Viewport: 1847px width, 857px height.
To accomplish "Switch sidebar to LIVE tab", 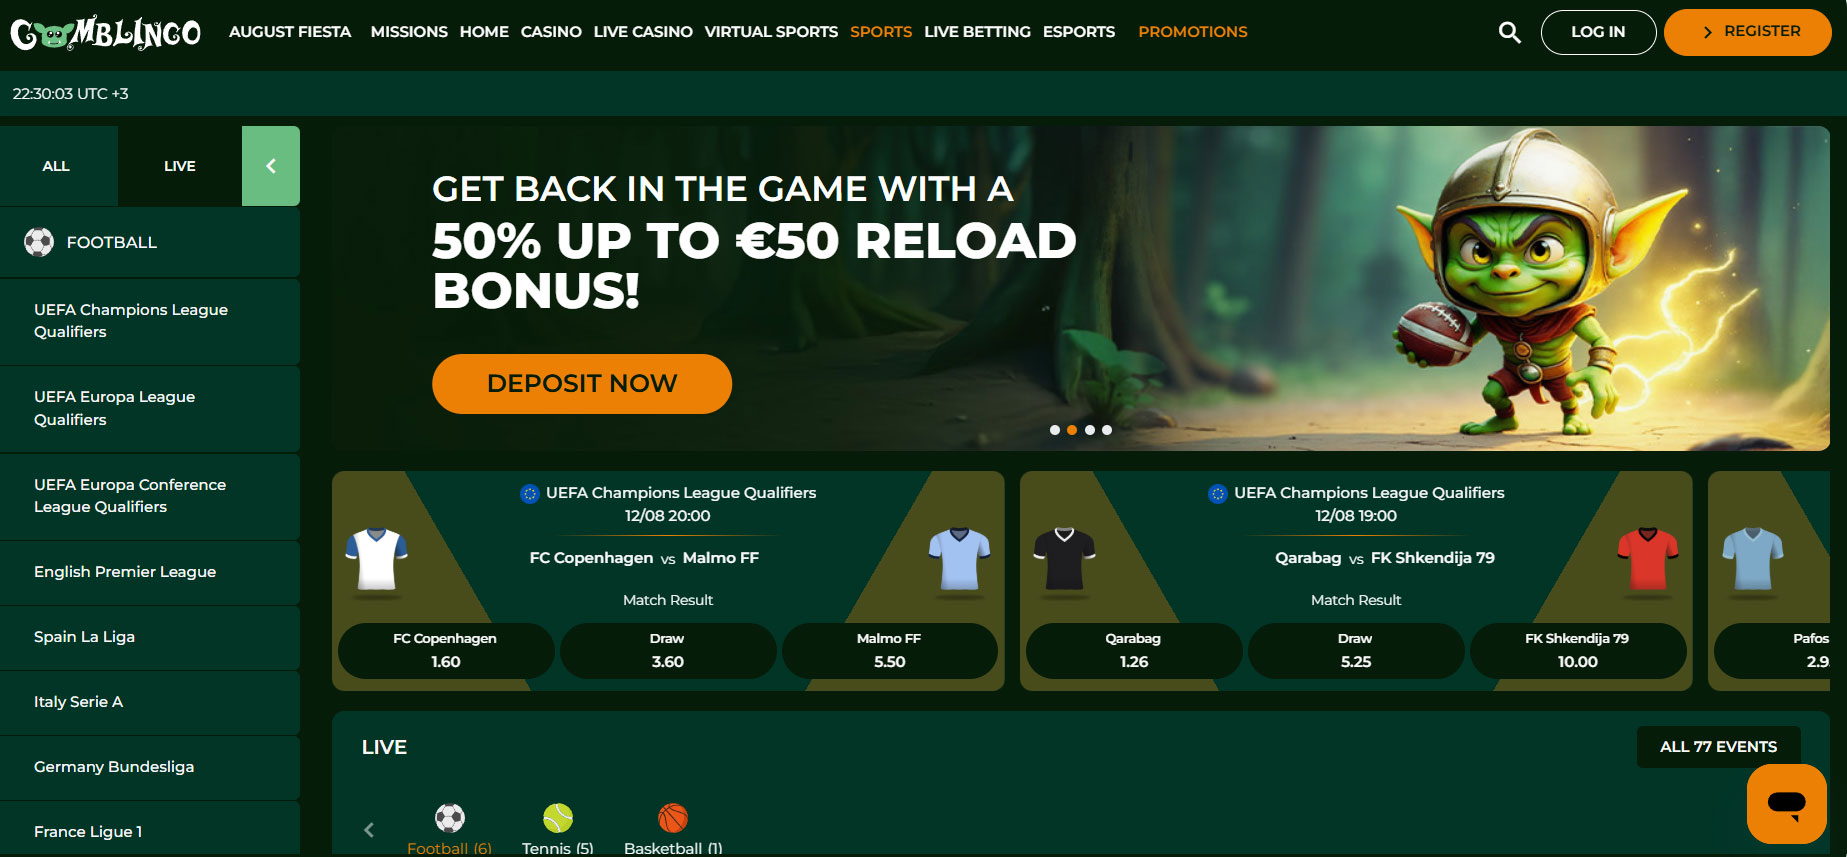I will click(x=180, y=166).
